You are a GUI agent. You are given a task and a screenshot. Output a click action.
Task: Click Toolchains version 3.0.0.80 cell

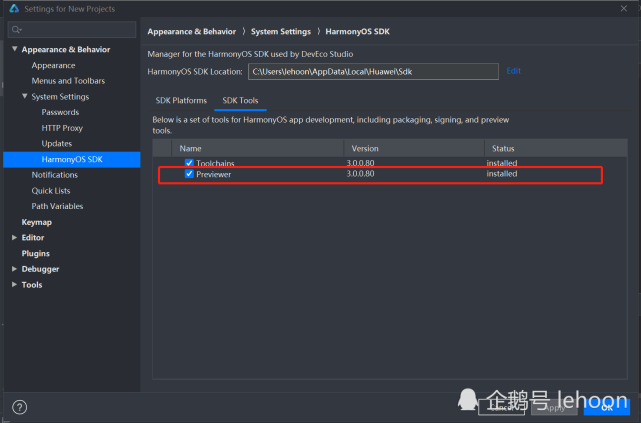pyautogui.click(x=360, y=163)
